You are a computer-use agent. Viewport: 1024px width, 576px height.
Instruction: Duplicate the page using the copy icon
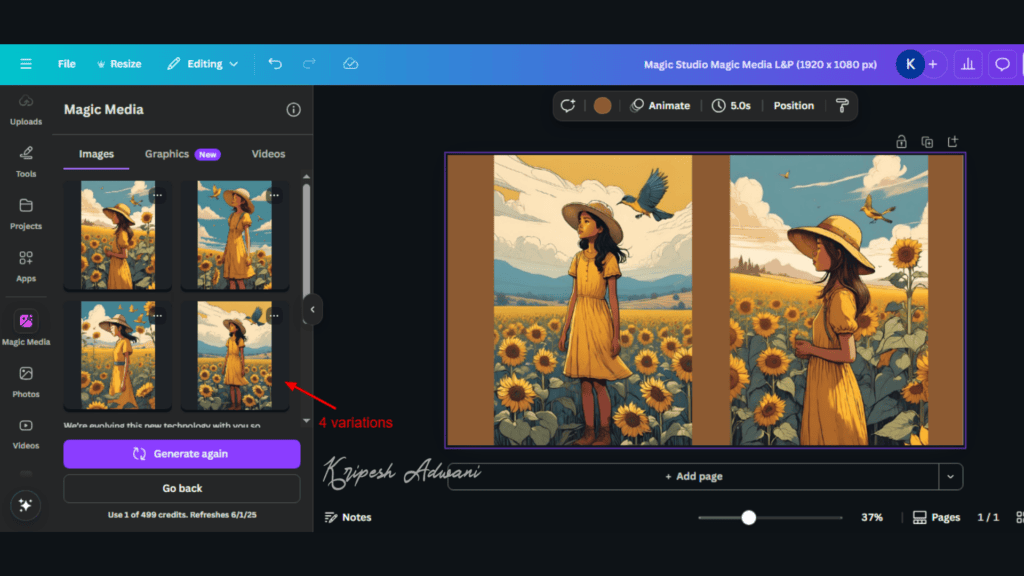click(x=925, y=141)
